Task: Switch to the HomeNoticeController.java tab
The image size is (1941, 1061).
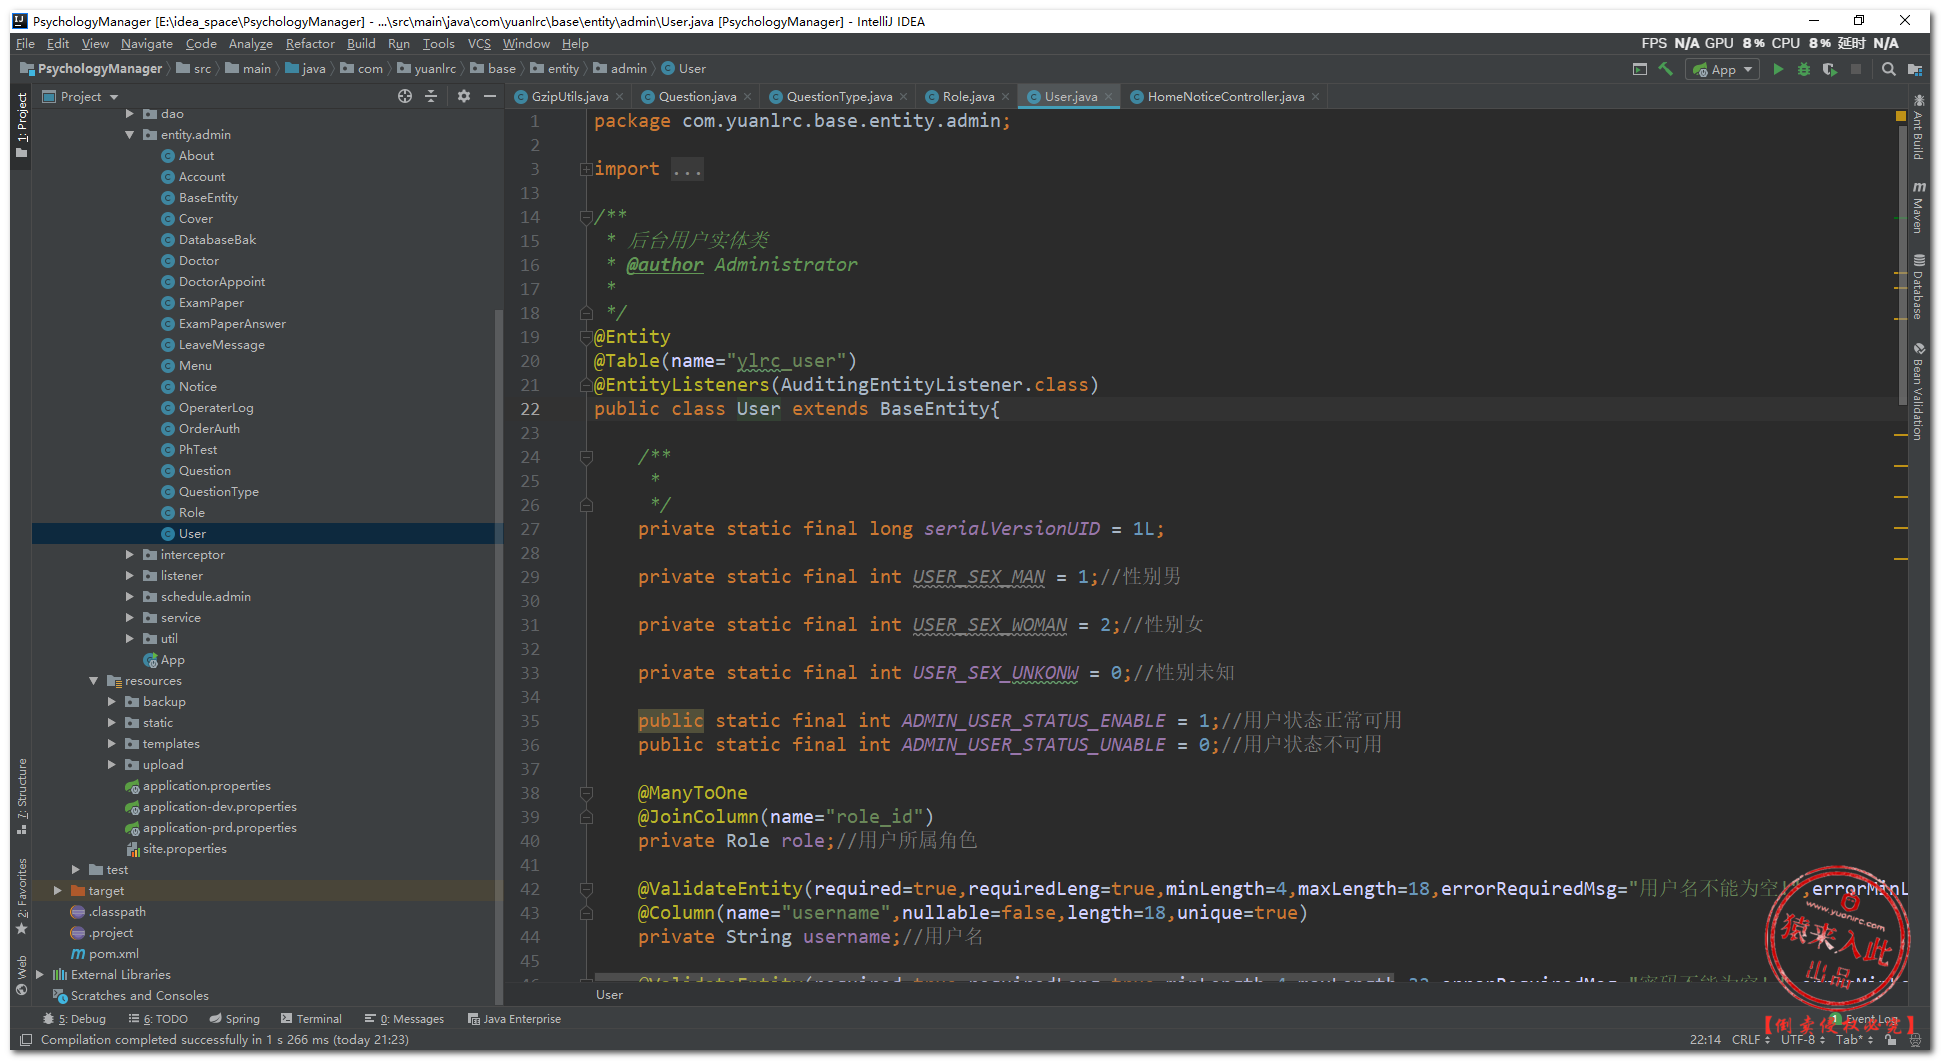Action: point(1225,97)
